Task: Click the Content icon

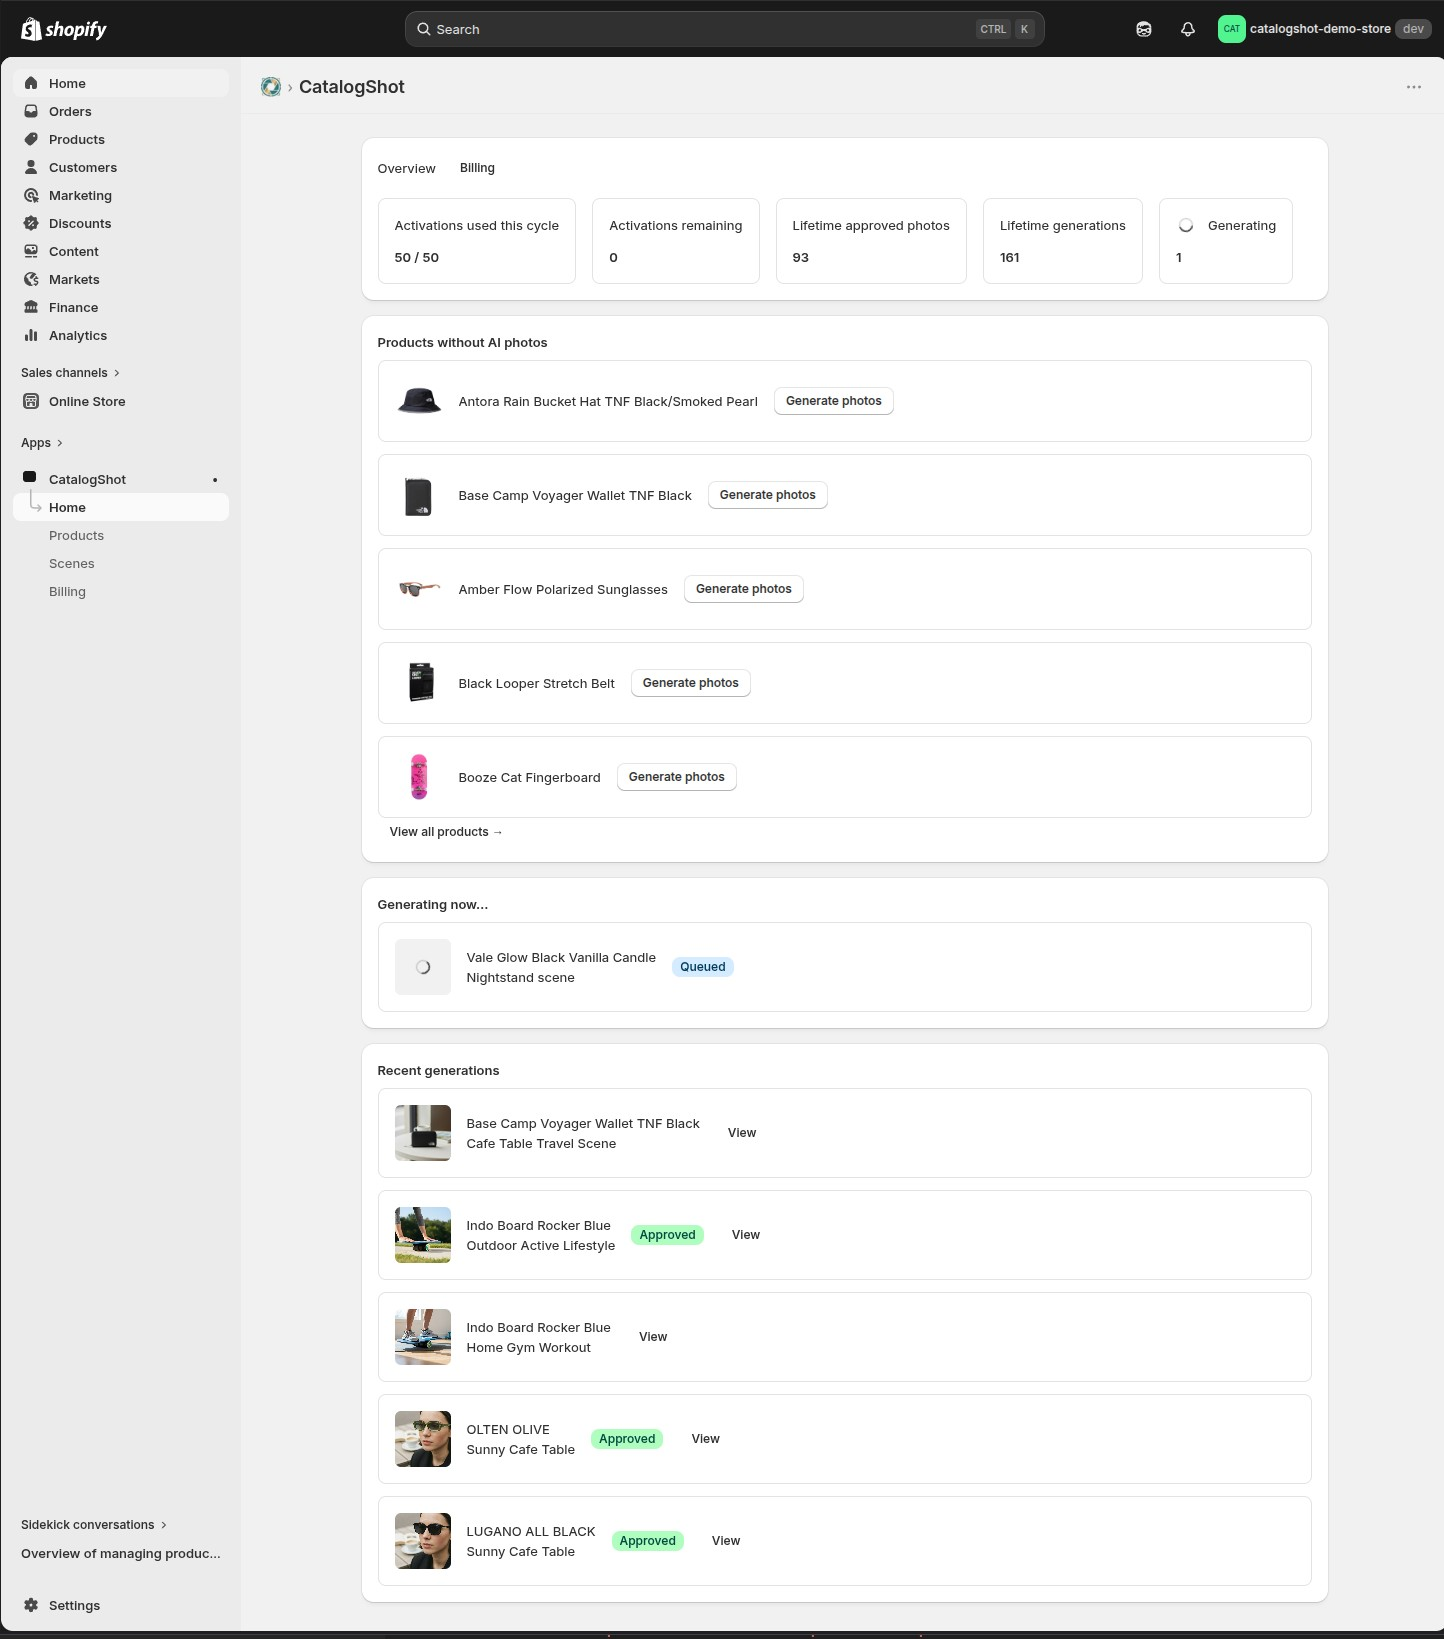Action: click(31, 251)
